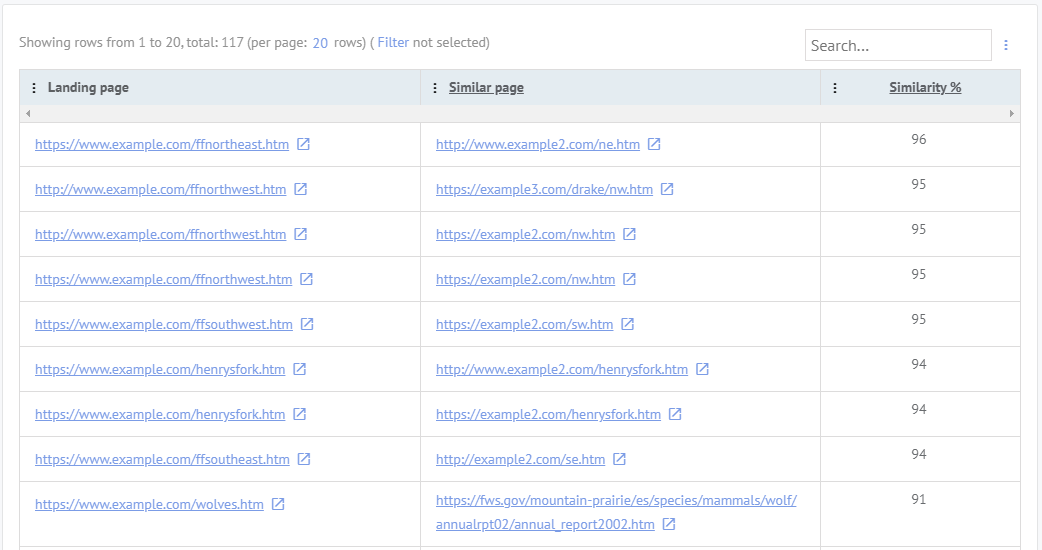Open the Filter link
1042x550 pixels.
[393, 43]
